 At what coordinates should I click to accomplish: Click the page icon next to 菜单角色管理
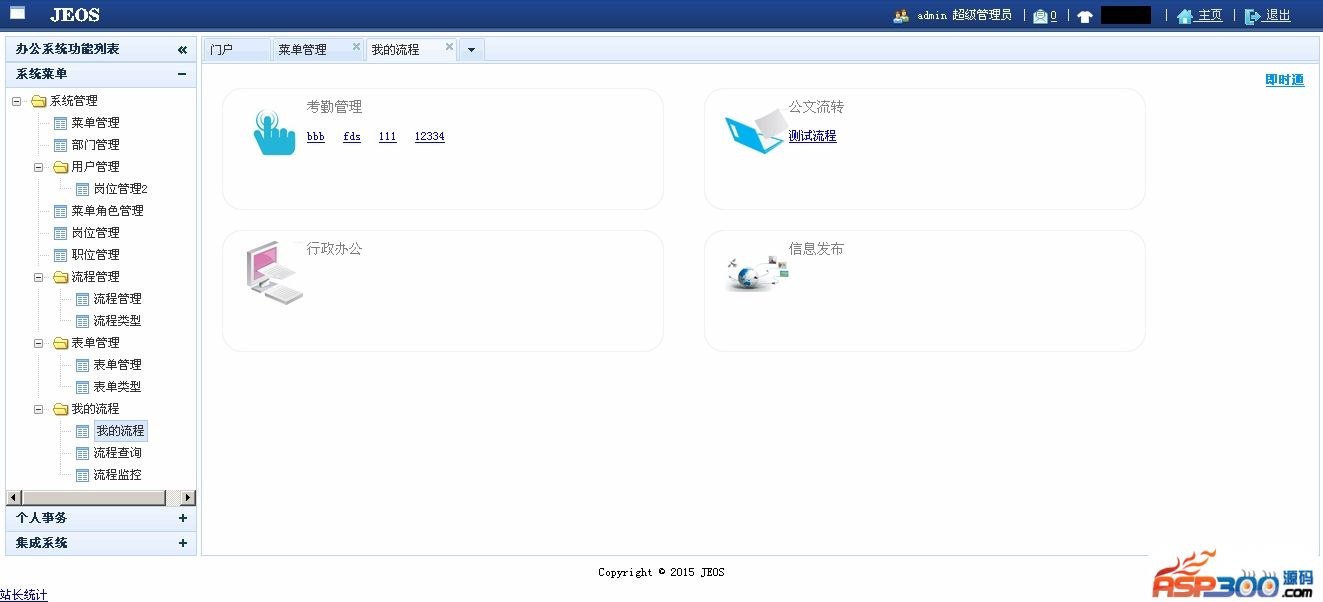60,211
